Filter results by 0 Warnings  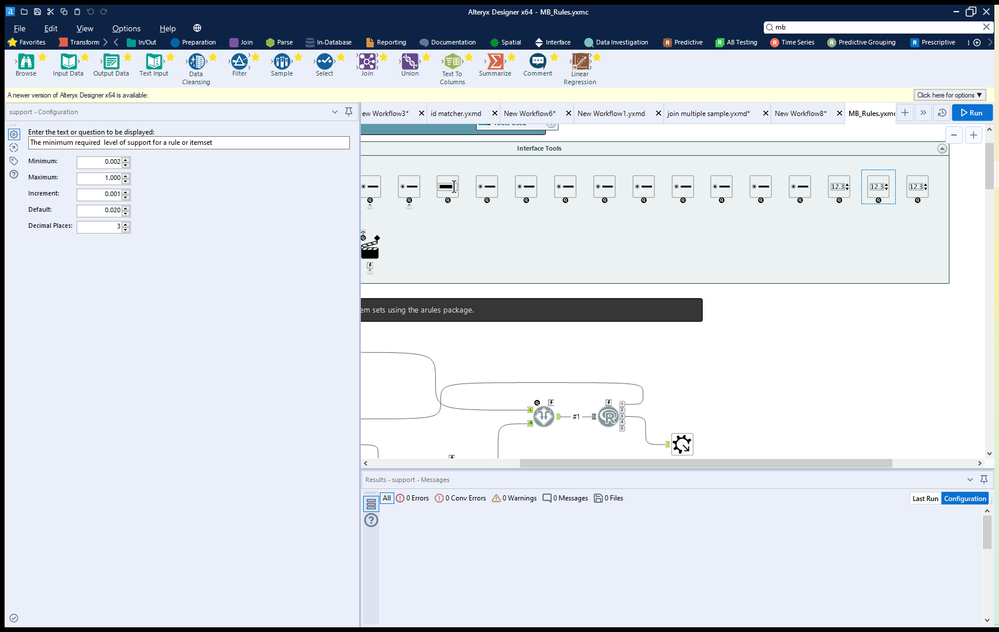(x=514, y=498)
